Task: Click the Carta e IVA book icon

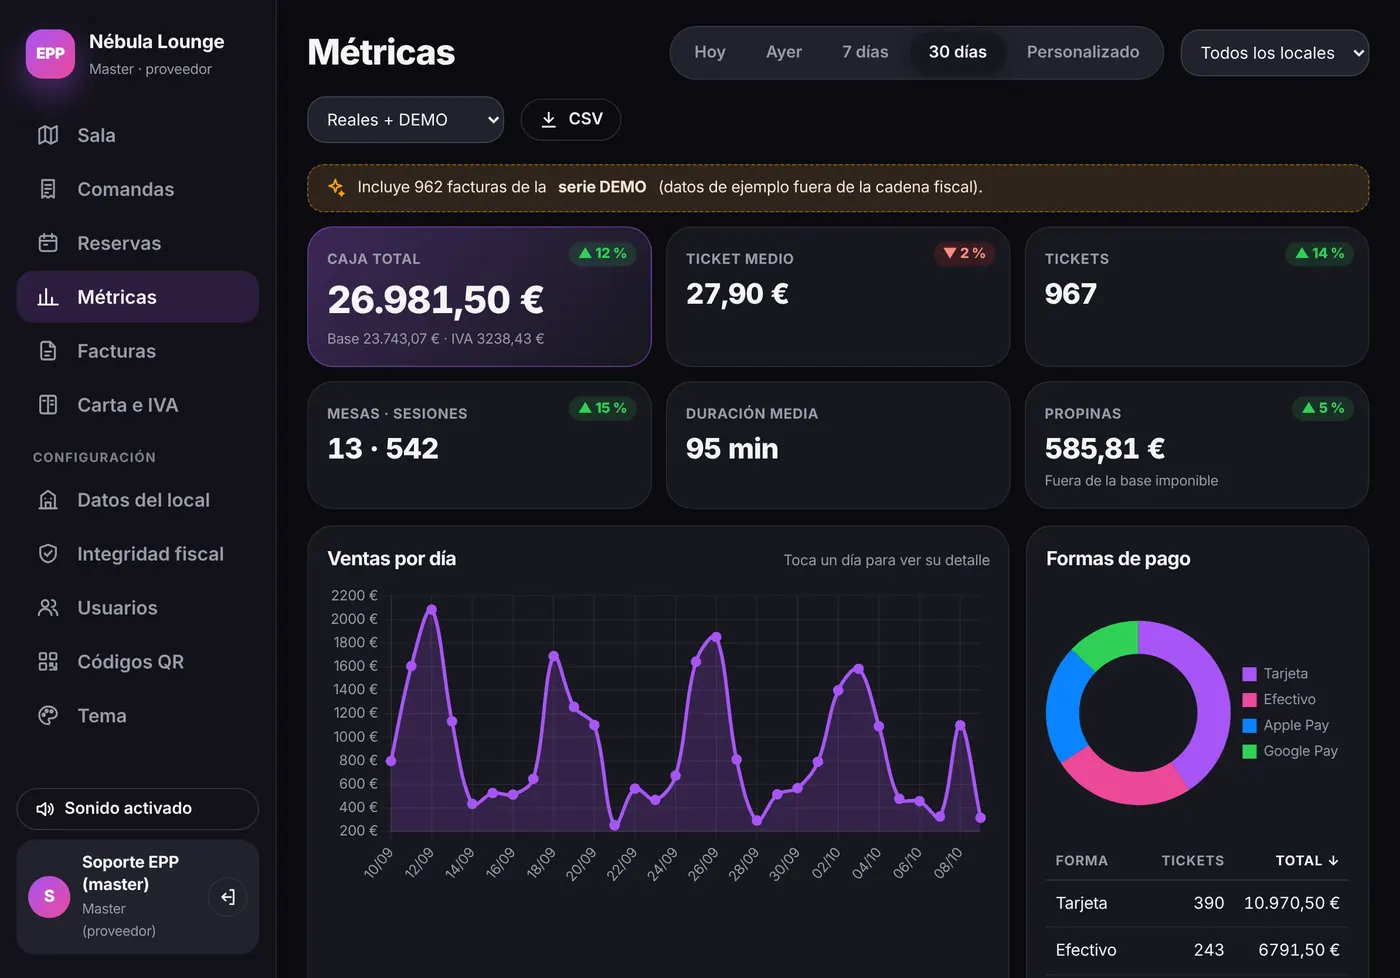Action: tap(48, 405)
